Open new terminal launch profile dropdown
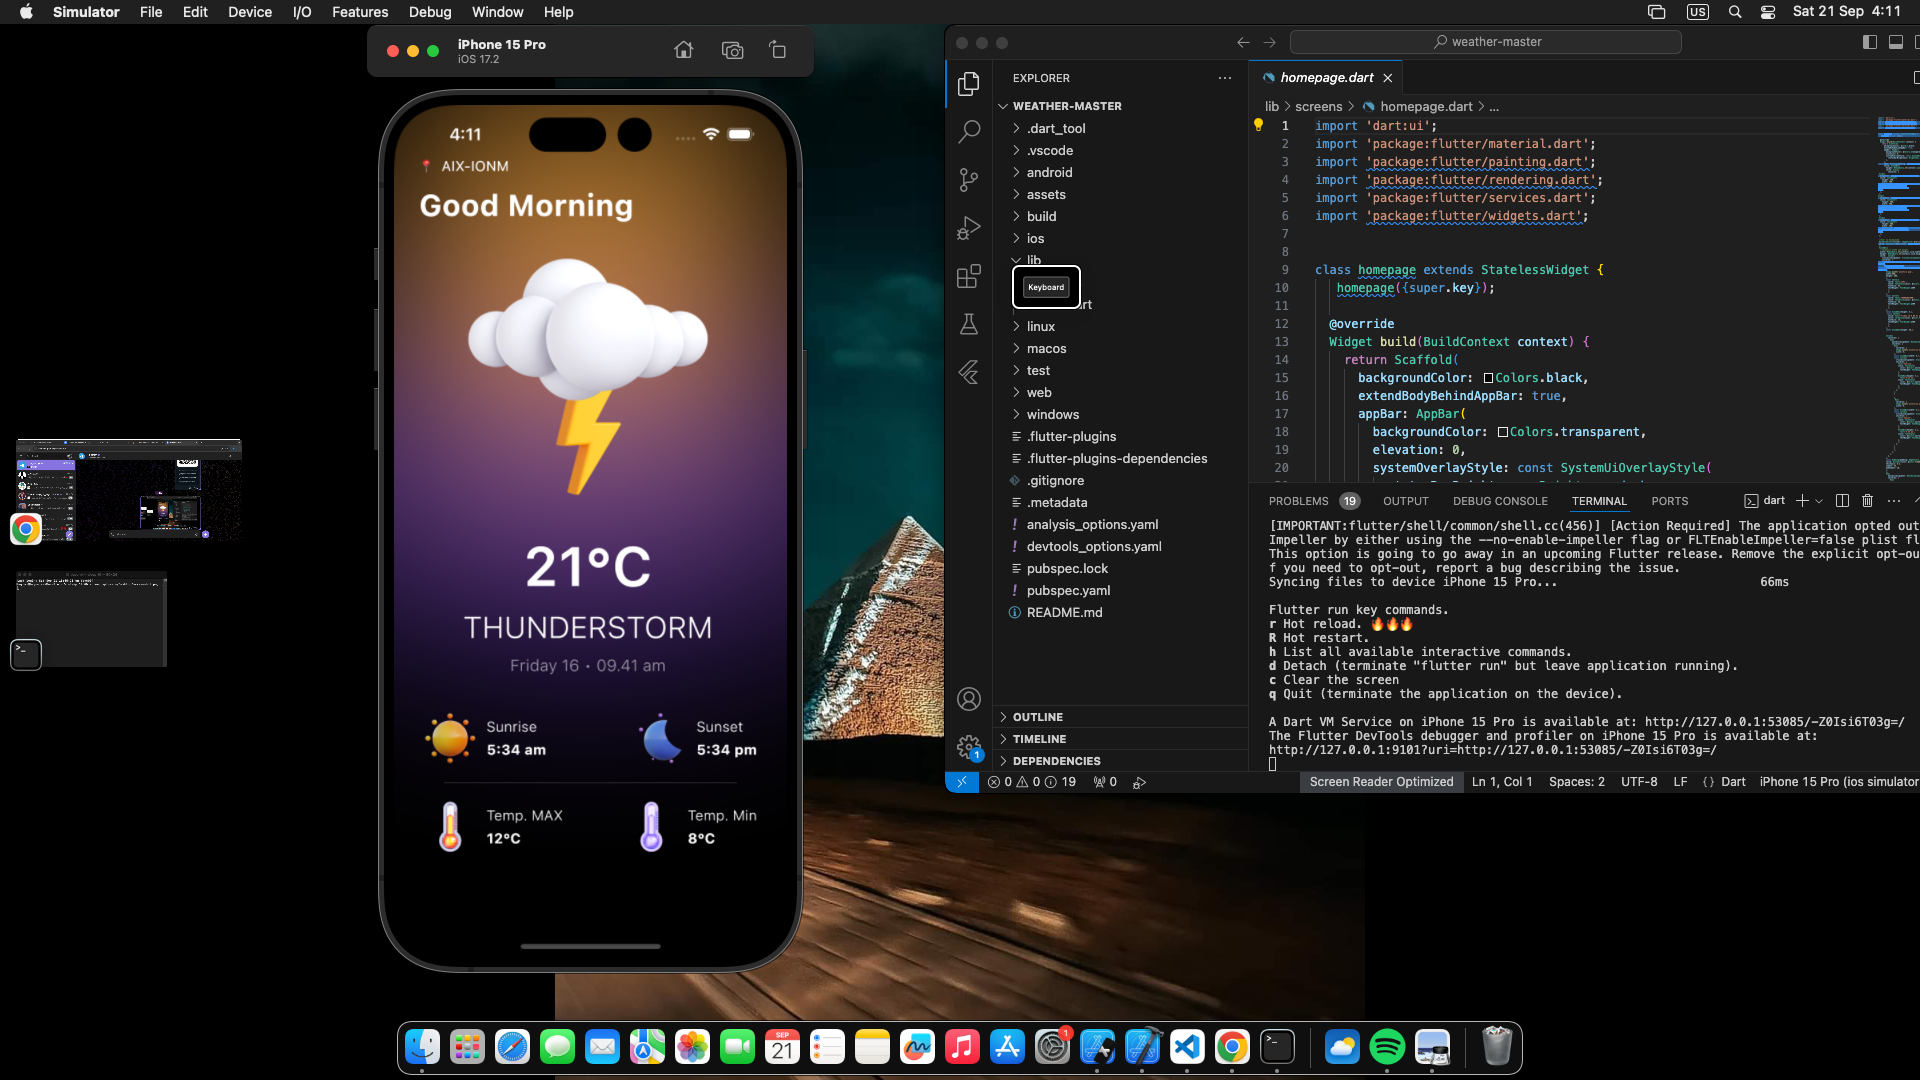The height and width of the screenshot is (1080, 1920). click(1819, 501)
